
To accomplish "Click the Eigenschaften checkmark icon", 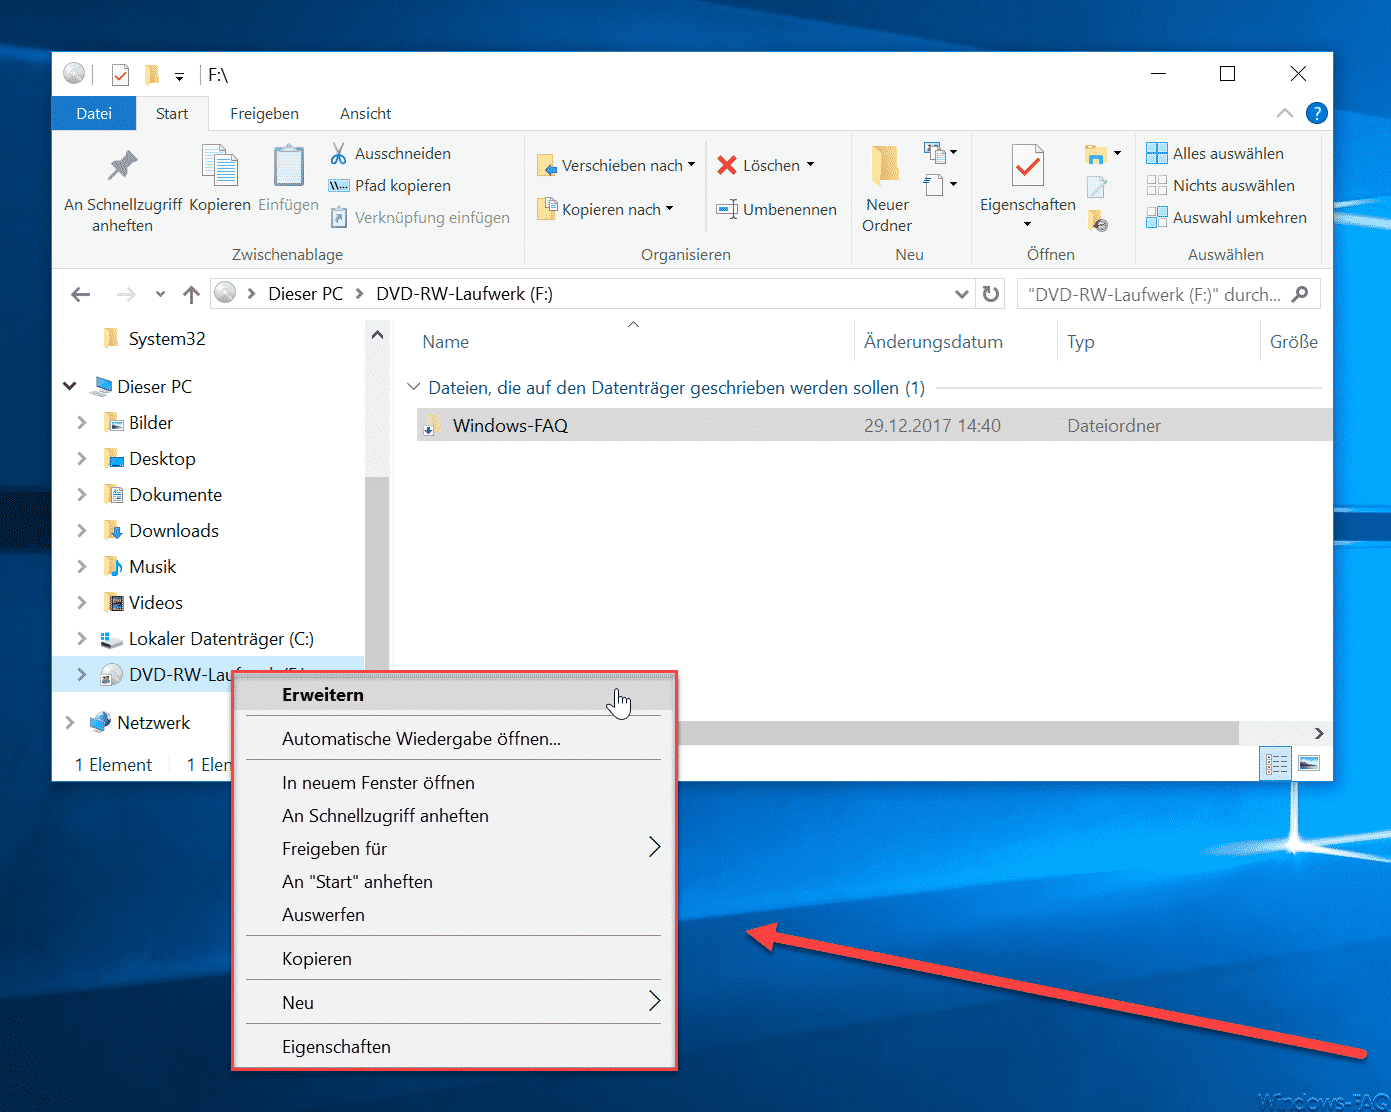I will 1027,166.
